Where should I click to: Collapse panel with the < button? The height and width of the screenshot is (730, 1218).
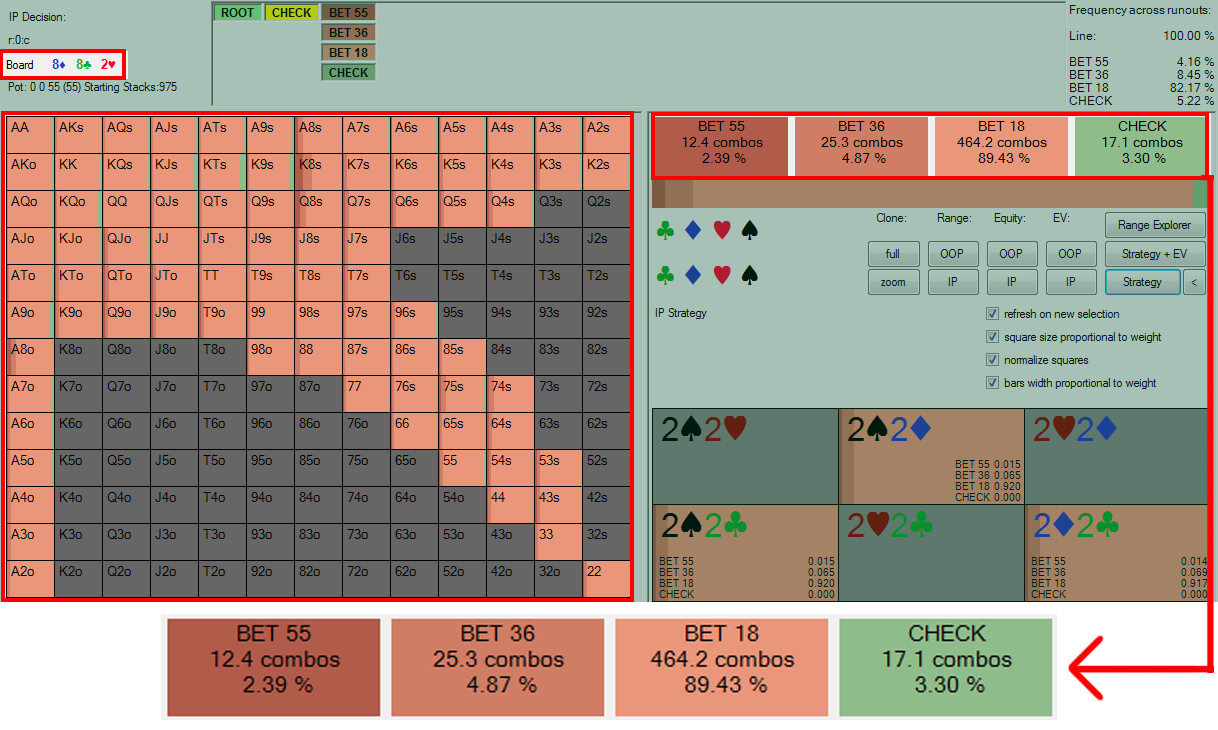pos(1193,282)
